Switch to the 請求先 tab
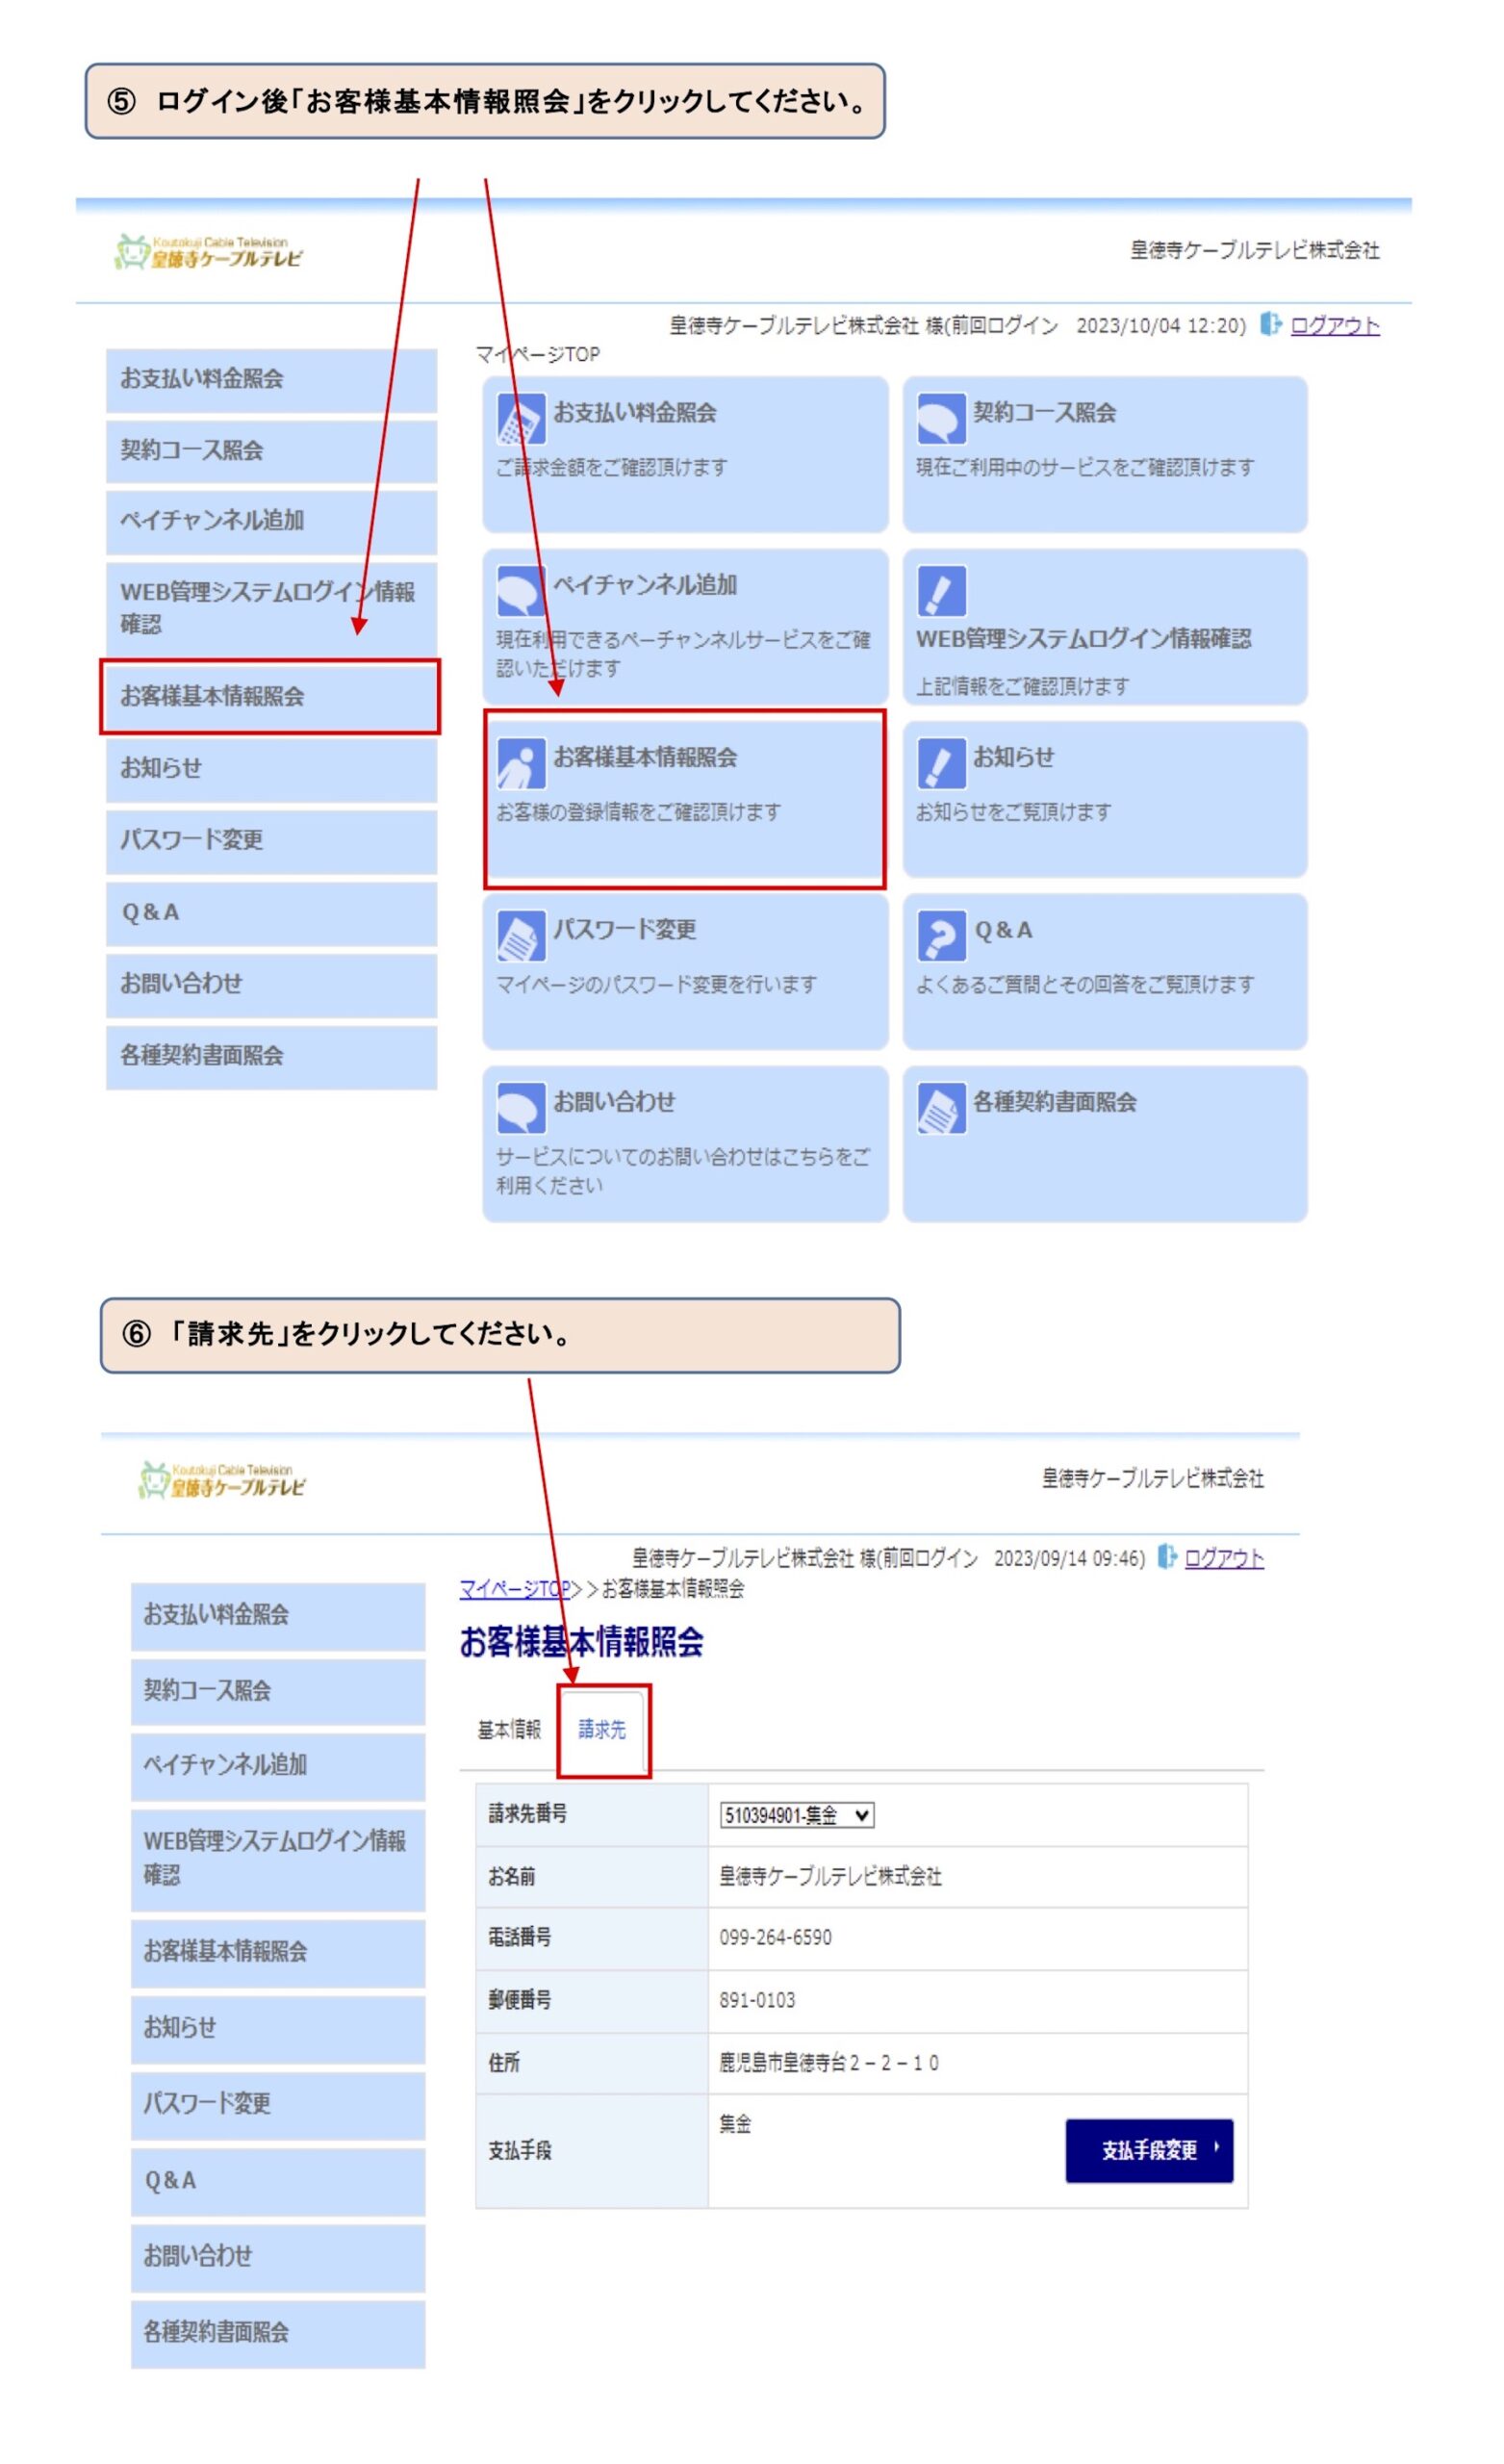Image resolution: width=1504 pixels, height=2464 pixels. coord(602,1730)
